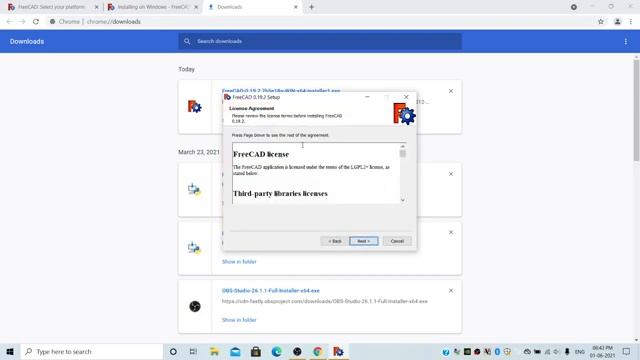Reload the downloads page
This screenshot has height=360, width=640.
[x=36, y=22]
